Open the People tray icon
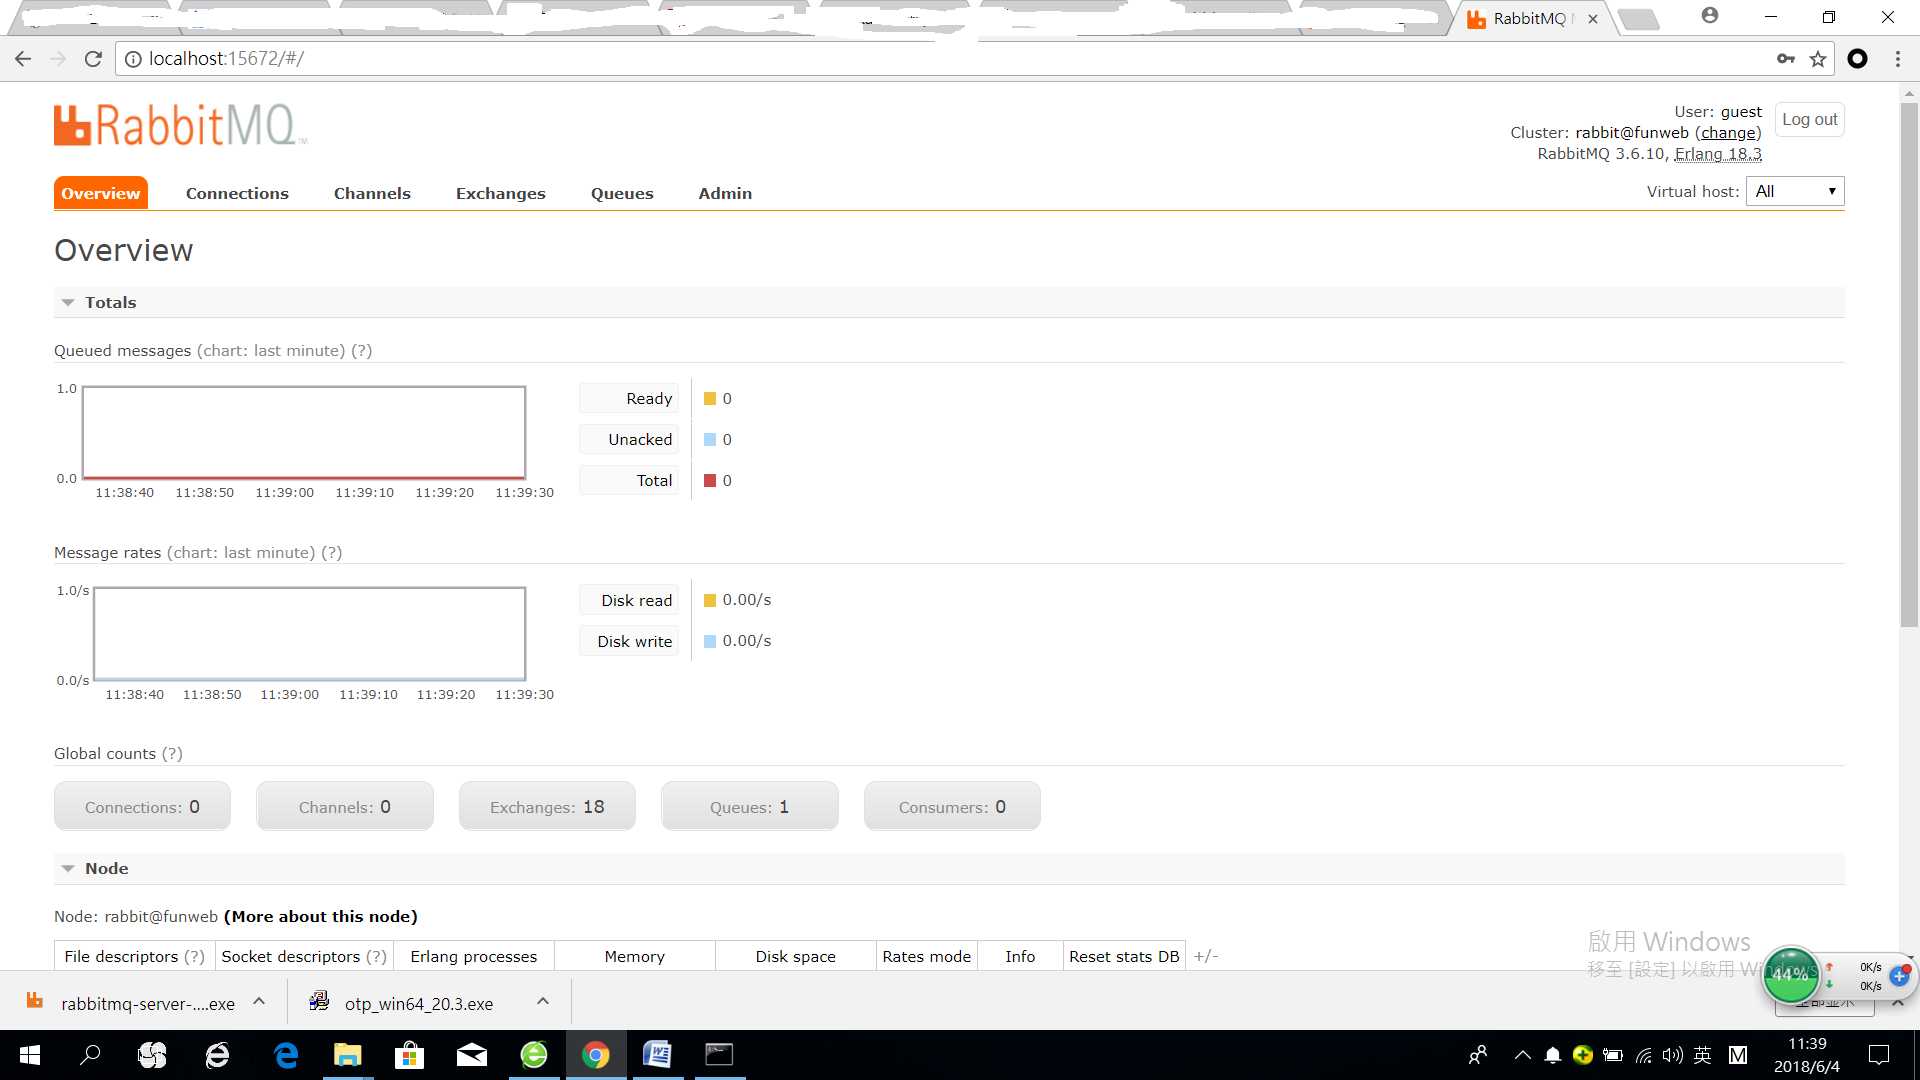This screenshot has width=1920, height=1080. (x=1478, y=1055)
